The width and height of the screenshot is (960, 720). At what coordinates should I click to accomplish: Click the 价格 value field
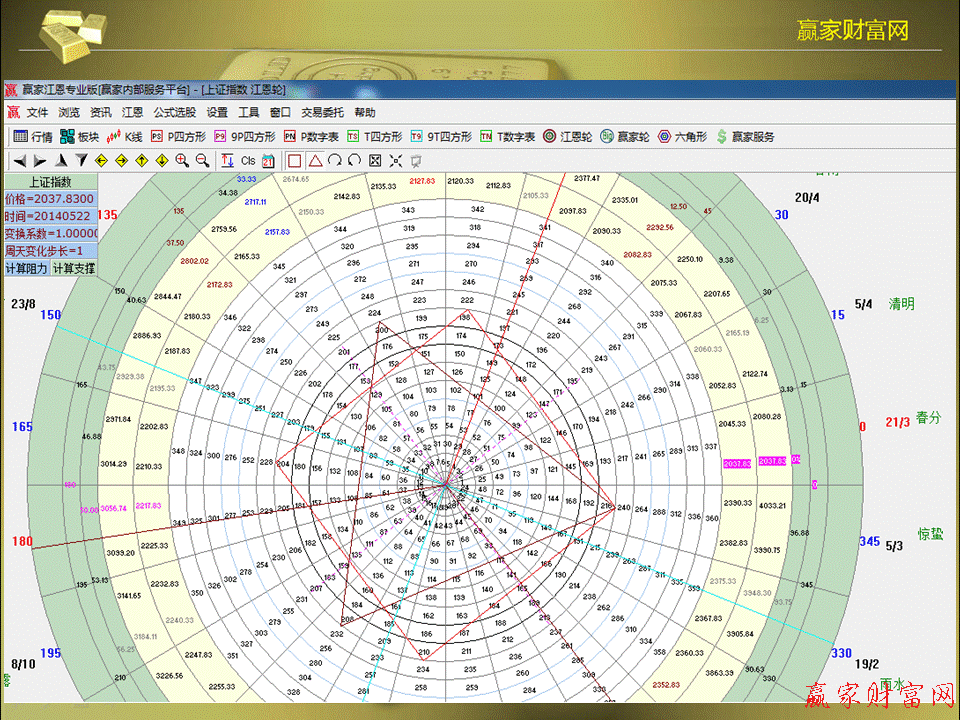coord(50,199)
